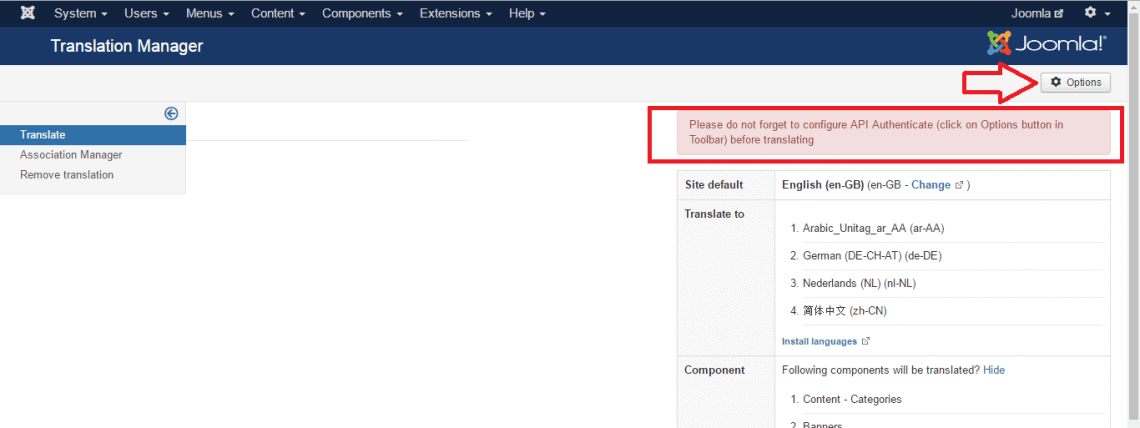Open the Joomla site link in top bar
Image resolution: width=1140 pixels, height=428 pixels.
[x=1036, y=13]
